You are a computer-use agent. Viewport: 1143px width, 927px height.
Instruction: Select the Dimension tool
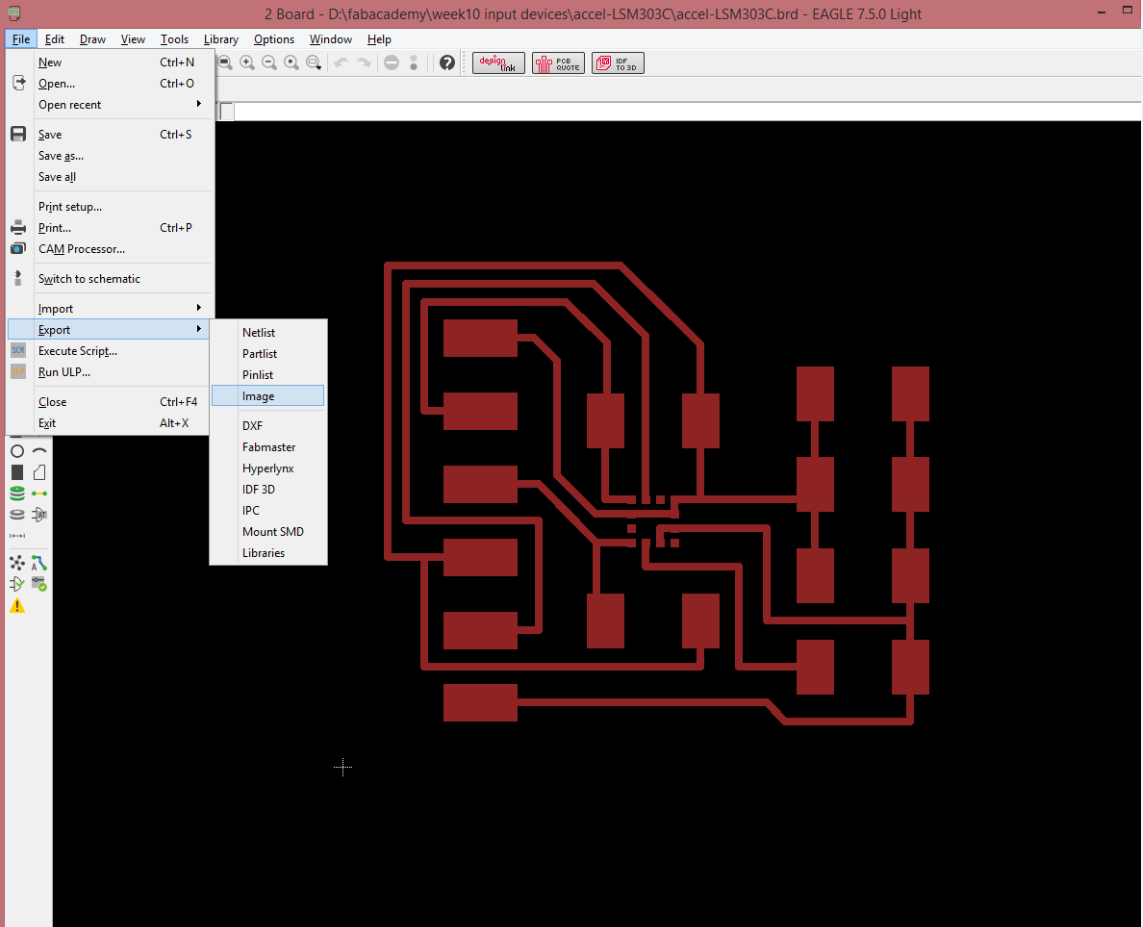[x=17, y=536]
